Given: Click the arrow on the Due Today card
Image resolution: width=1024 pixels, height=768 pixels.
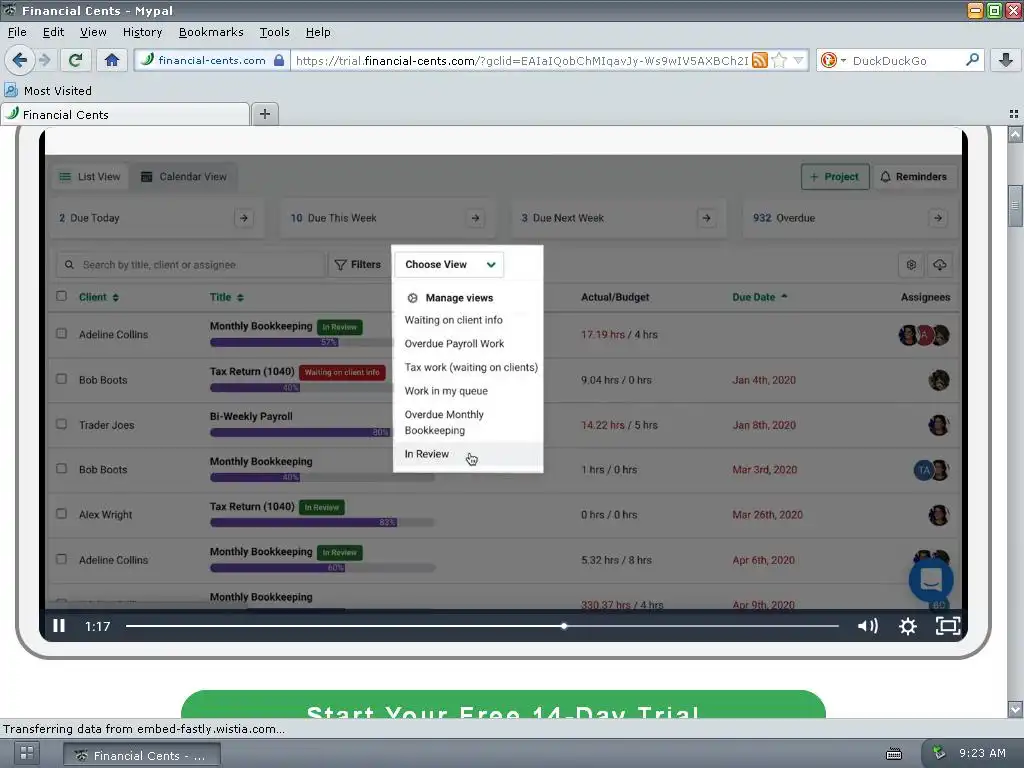Looking at the screenshot, I should click(x=244, y=218).
